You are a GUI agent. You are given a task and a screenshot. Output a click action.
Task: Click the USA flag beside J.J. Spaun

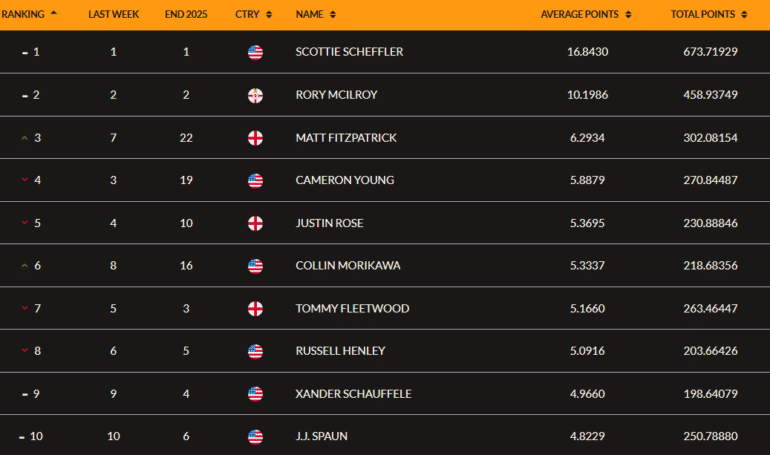coord(255,437)
